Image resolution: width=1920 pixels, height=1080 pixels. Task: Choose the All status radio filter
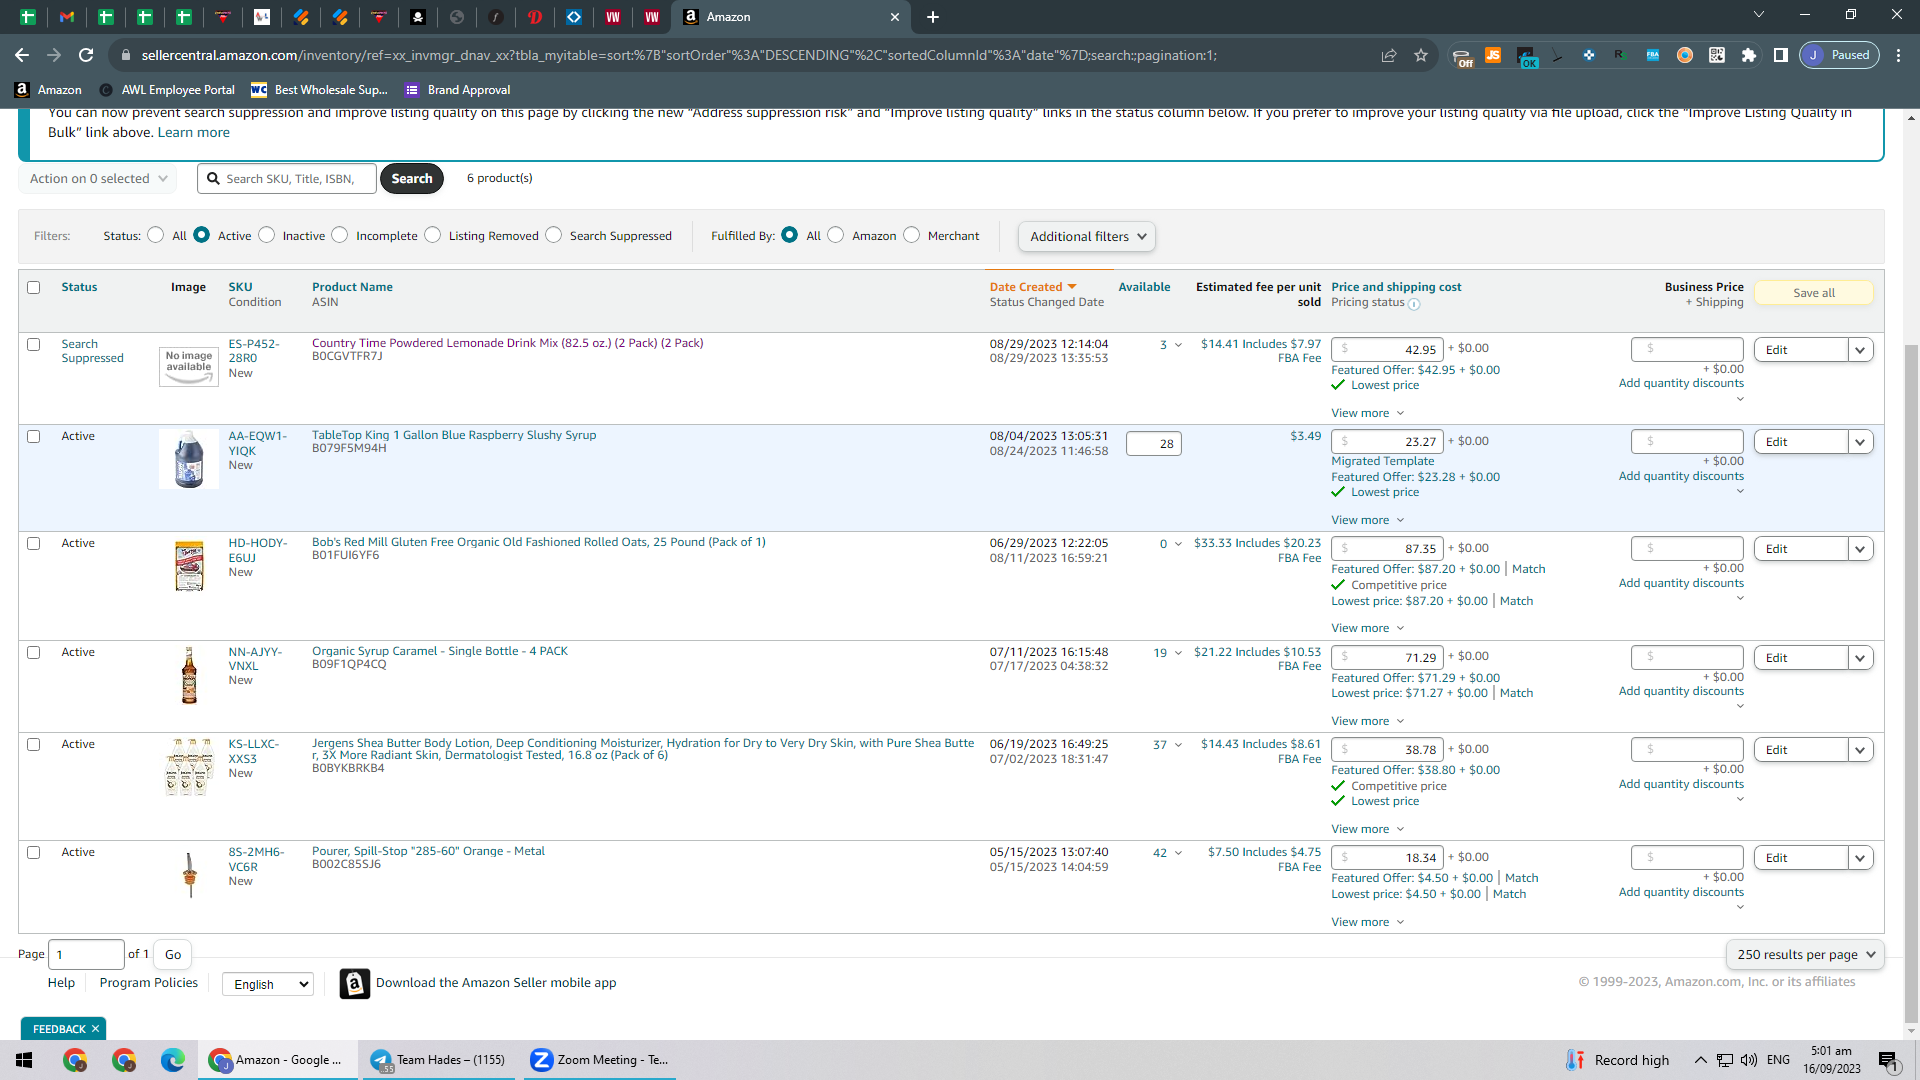tap(155, 235)
